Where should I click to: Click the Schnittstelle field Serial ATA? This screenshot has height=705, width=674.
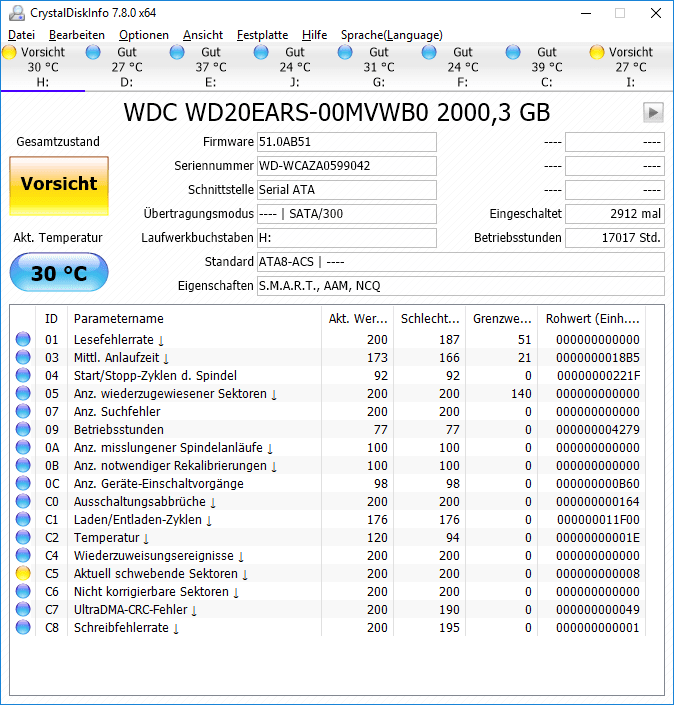pos(347,190)
